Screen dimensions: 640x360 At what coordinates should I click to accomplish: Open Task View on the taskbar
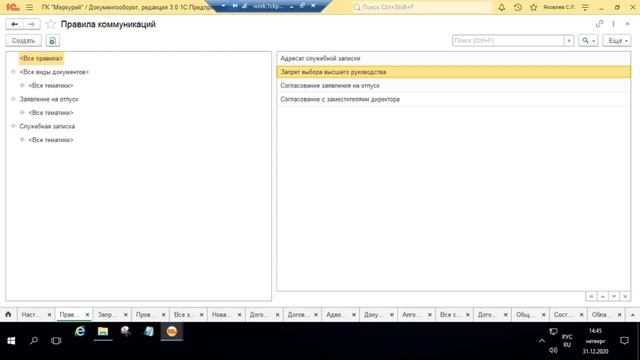[56, 341]
